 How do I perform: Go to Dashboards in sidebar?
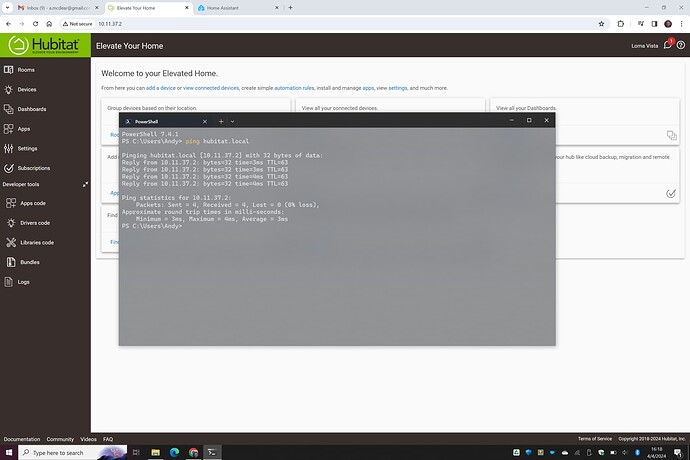click(x=25, y=109)
